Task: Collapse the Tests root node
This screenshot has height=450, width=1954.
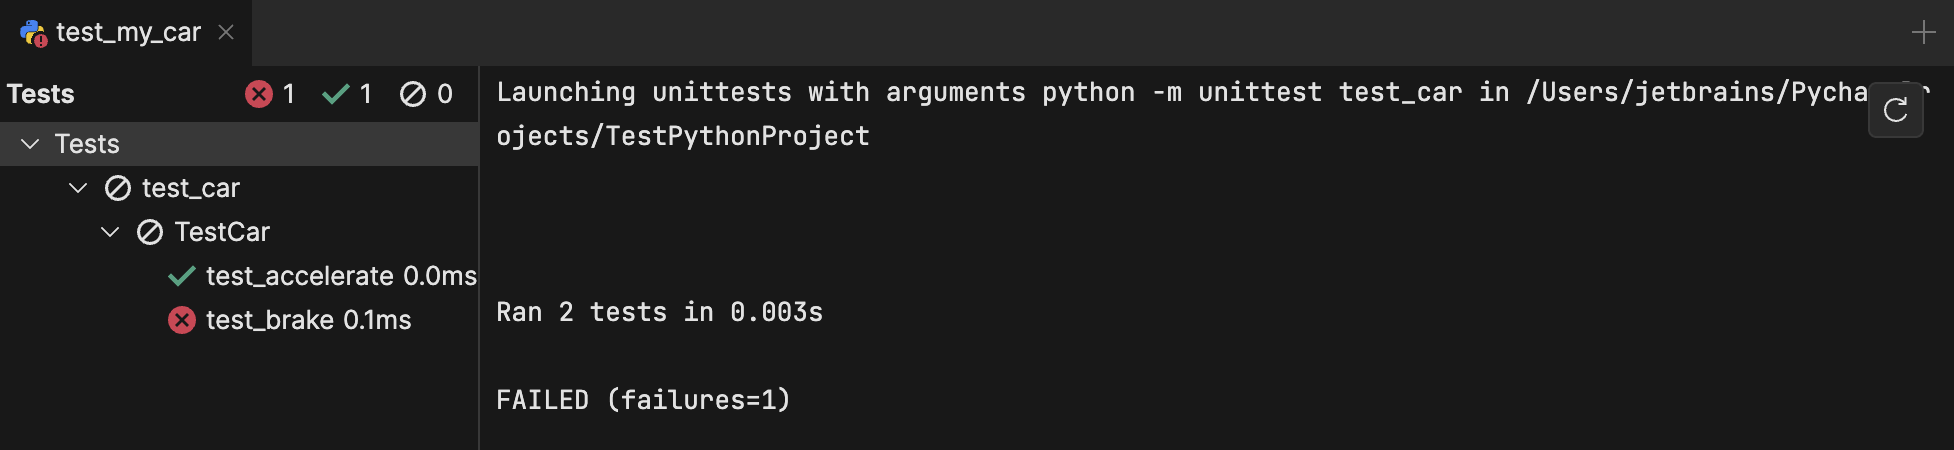Action: tap(31, 144)
